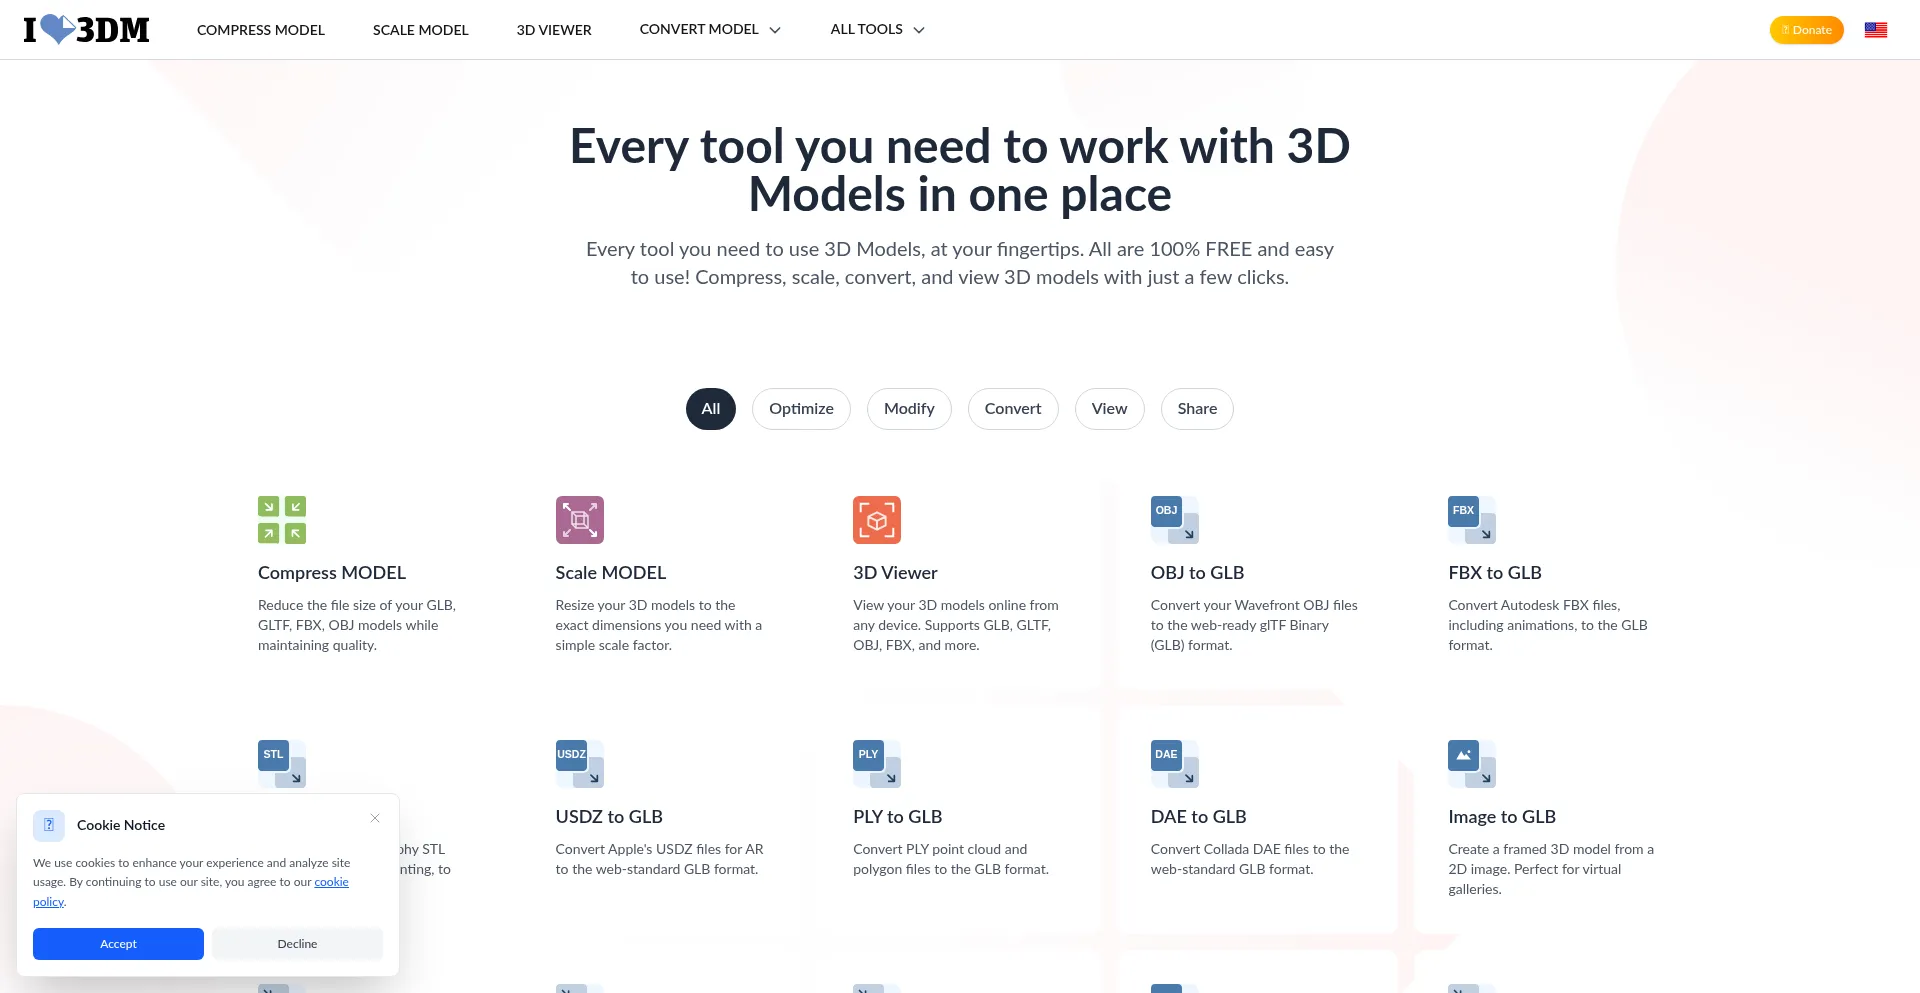Close the Cookie Notice popup

pos(375,818)
